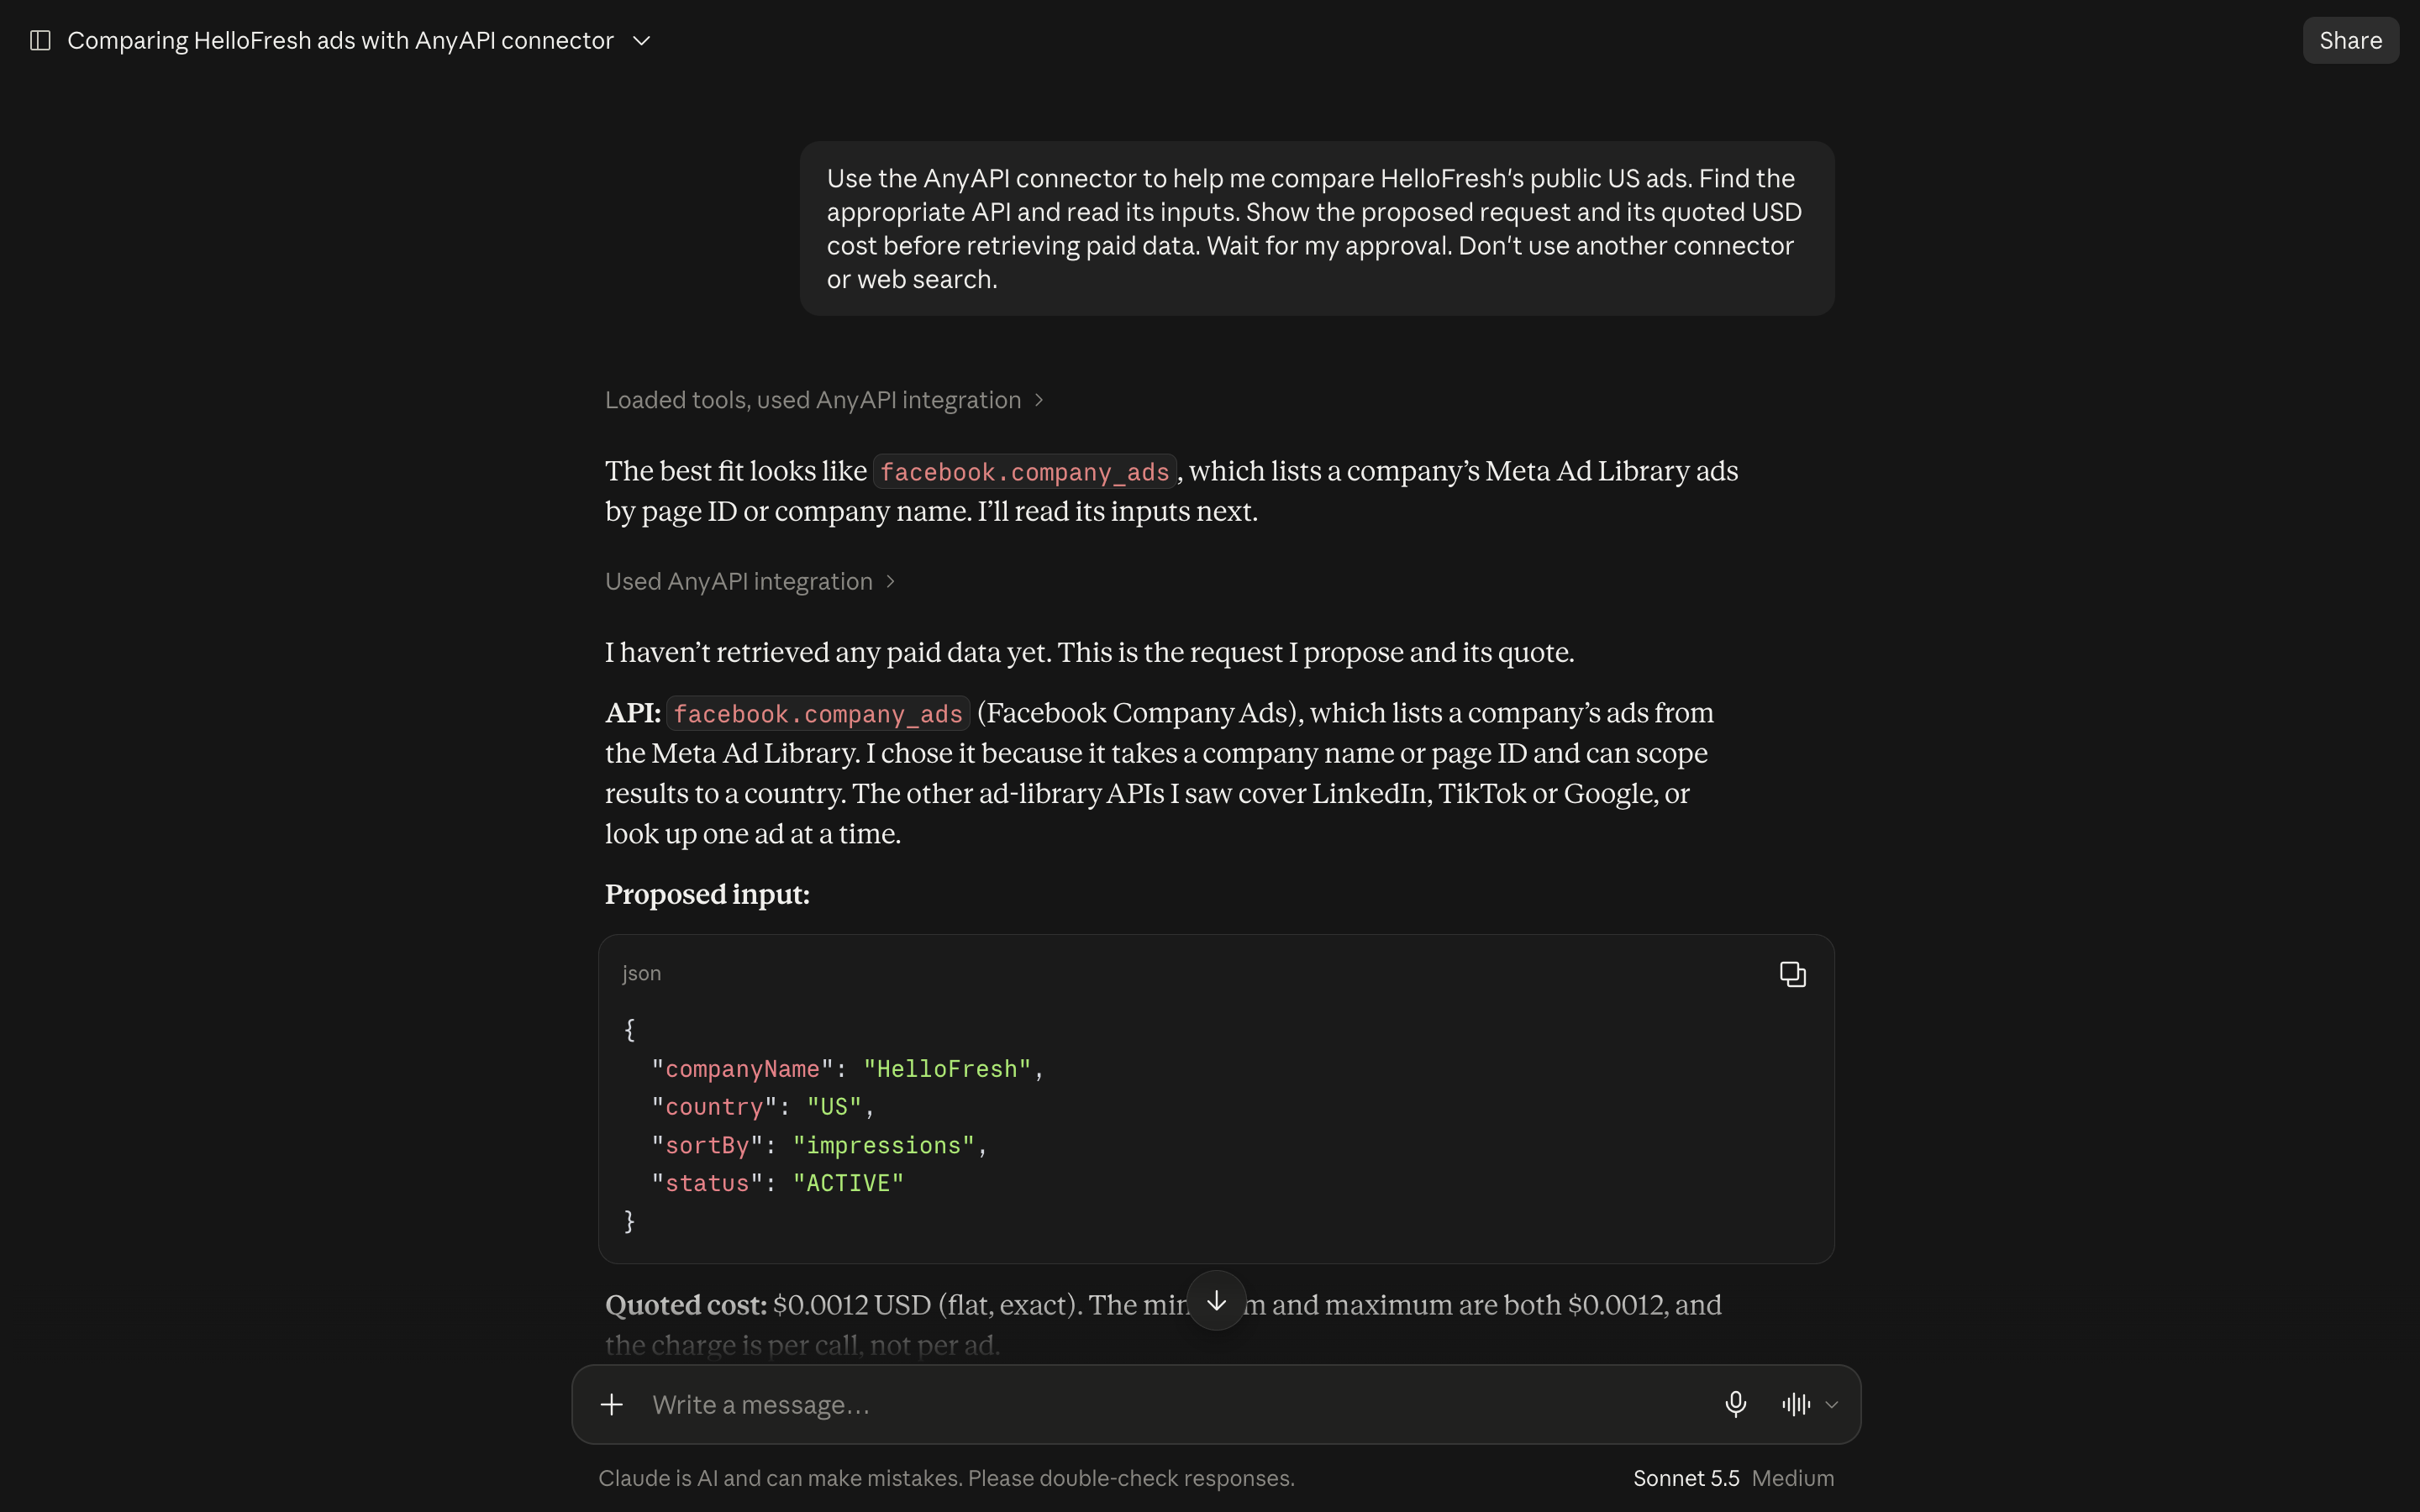Click the user's message bubble about the AnyAPI connector
This screenshot has height=1512, width=2420.
pyautogui.click(x=1316, y=228)
